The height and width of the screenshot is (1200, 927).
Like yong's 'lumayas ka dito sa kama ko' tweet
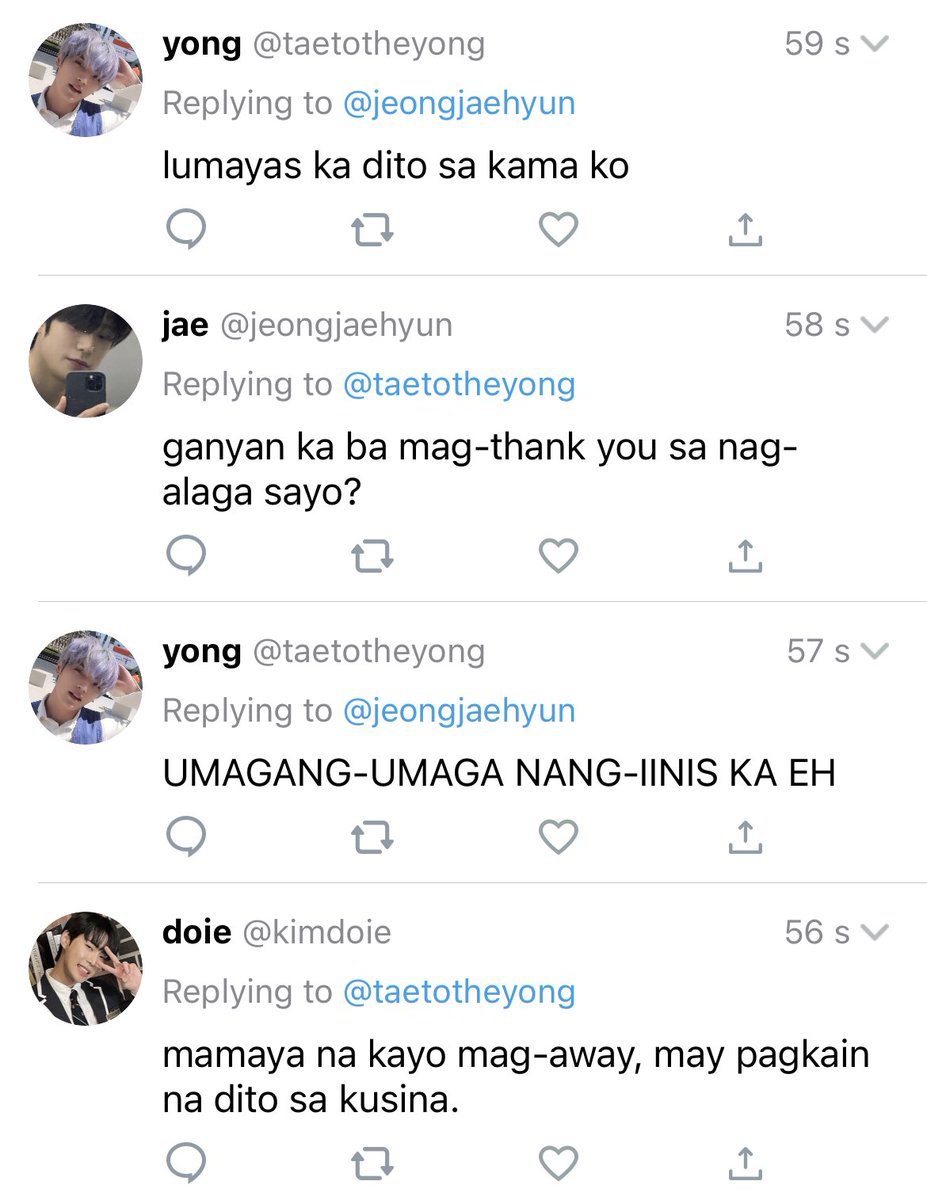click(x=558, y=231)
